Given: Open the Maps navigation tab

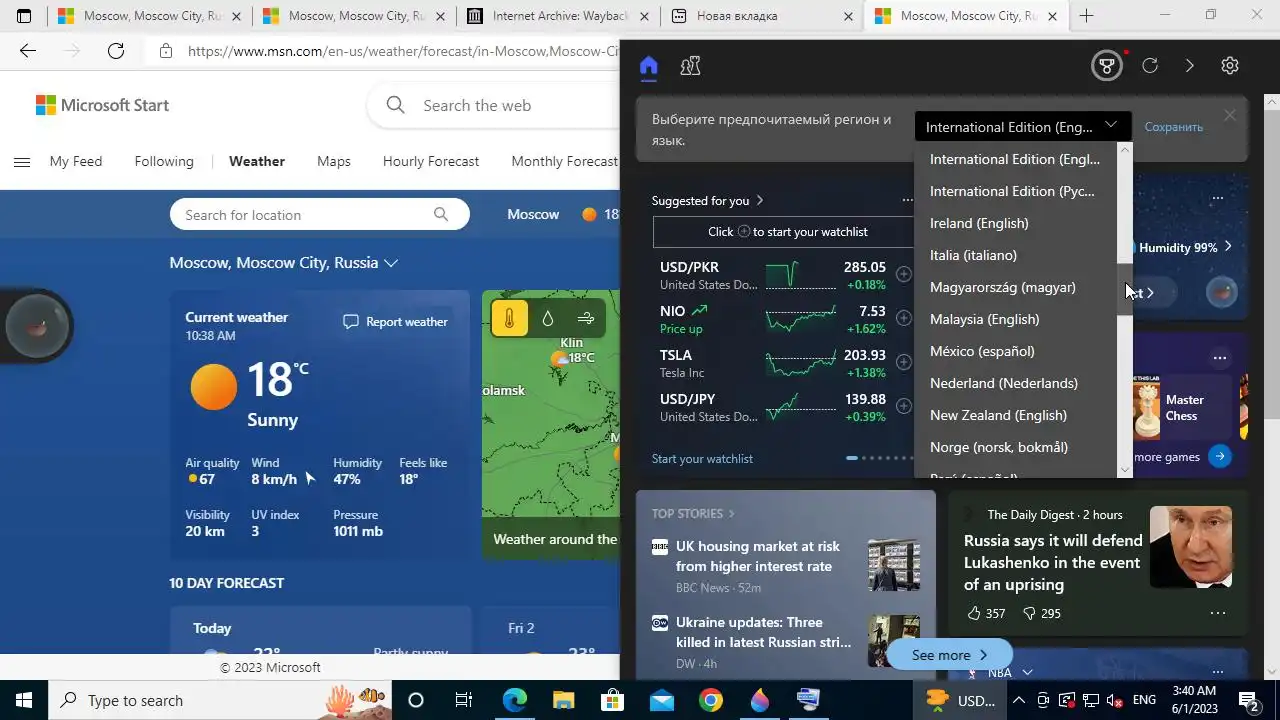Looking at the screenshot, I should 334,161.
